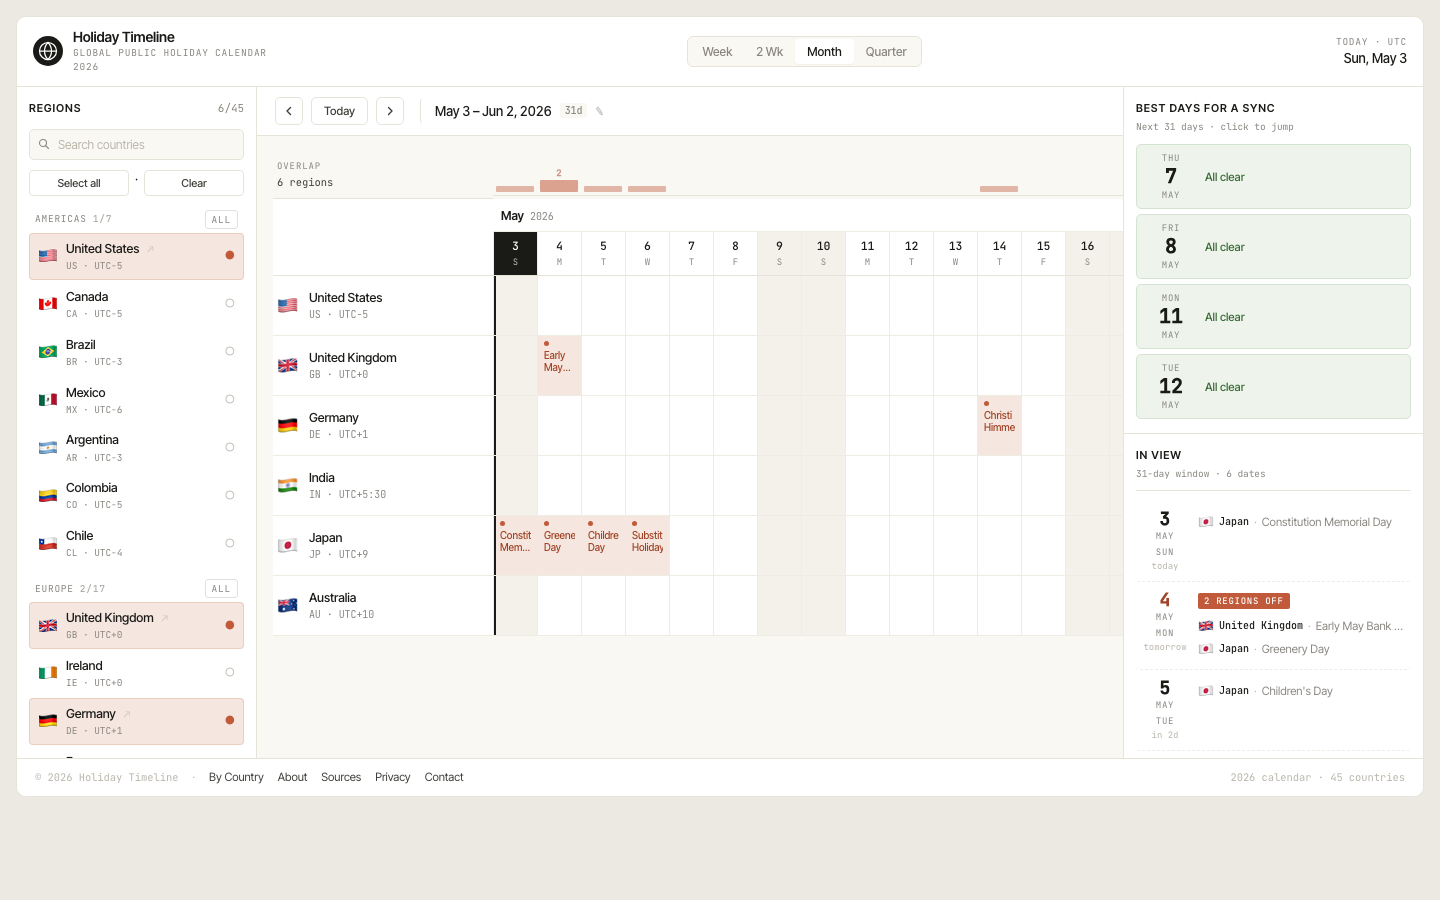Click the India flag in timeline row
This screenshot has height=900, width=1440.
tap(288, 485)
